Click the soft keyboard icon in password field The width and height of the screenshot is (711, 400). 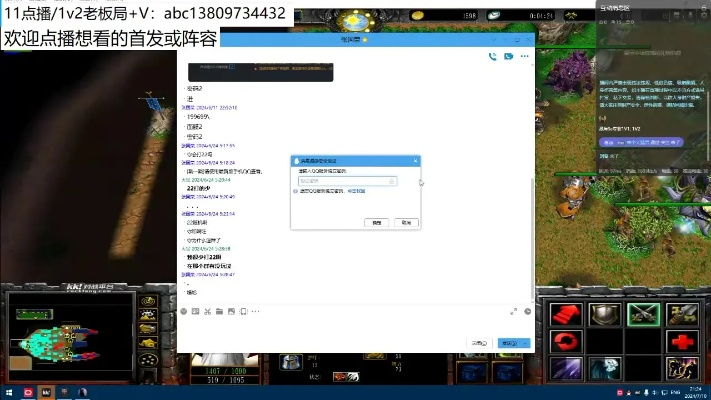pos(391,181)
